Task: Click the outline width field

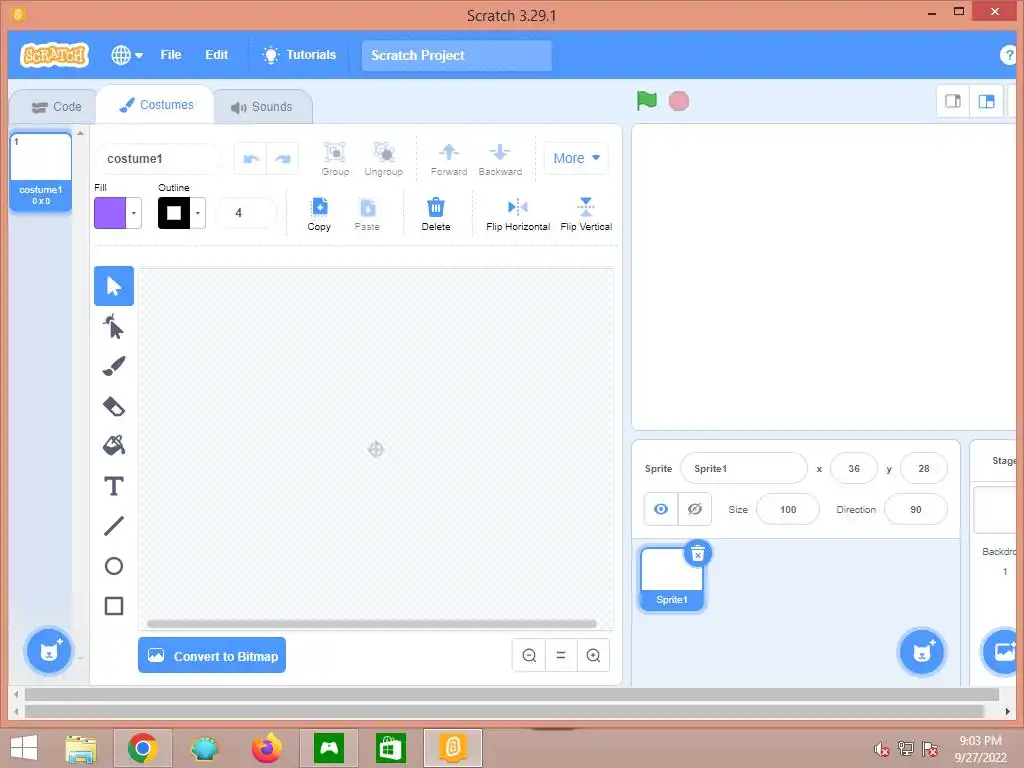Action: click(246, 213)
